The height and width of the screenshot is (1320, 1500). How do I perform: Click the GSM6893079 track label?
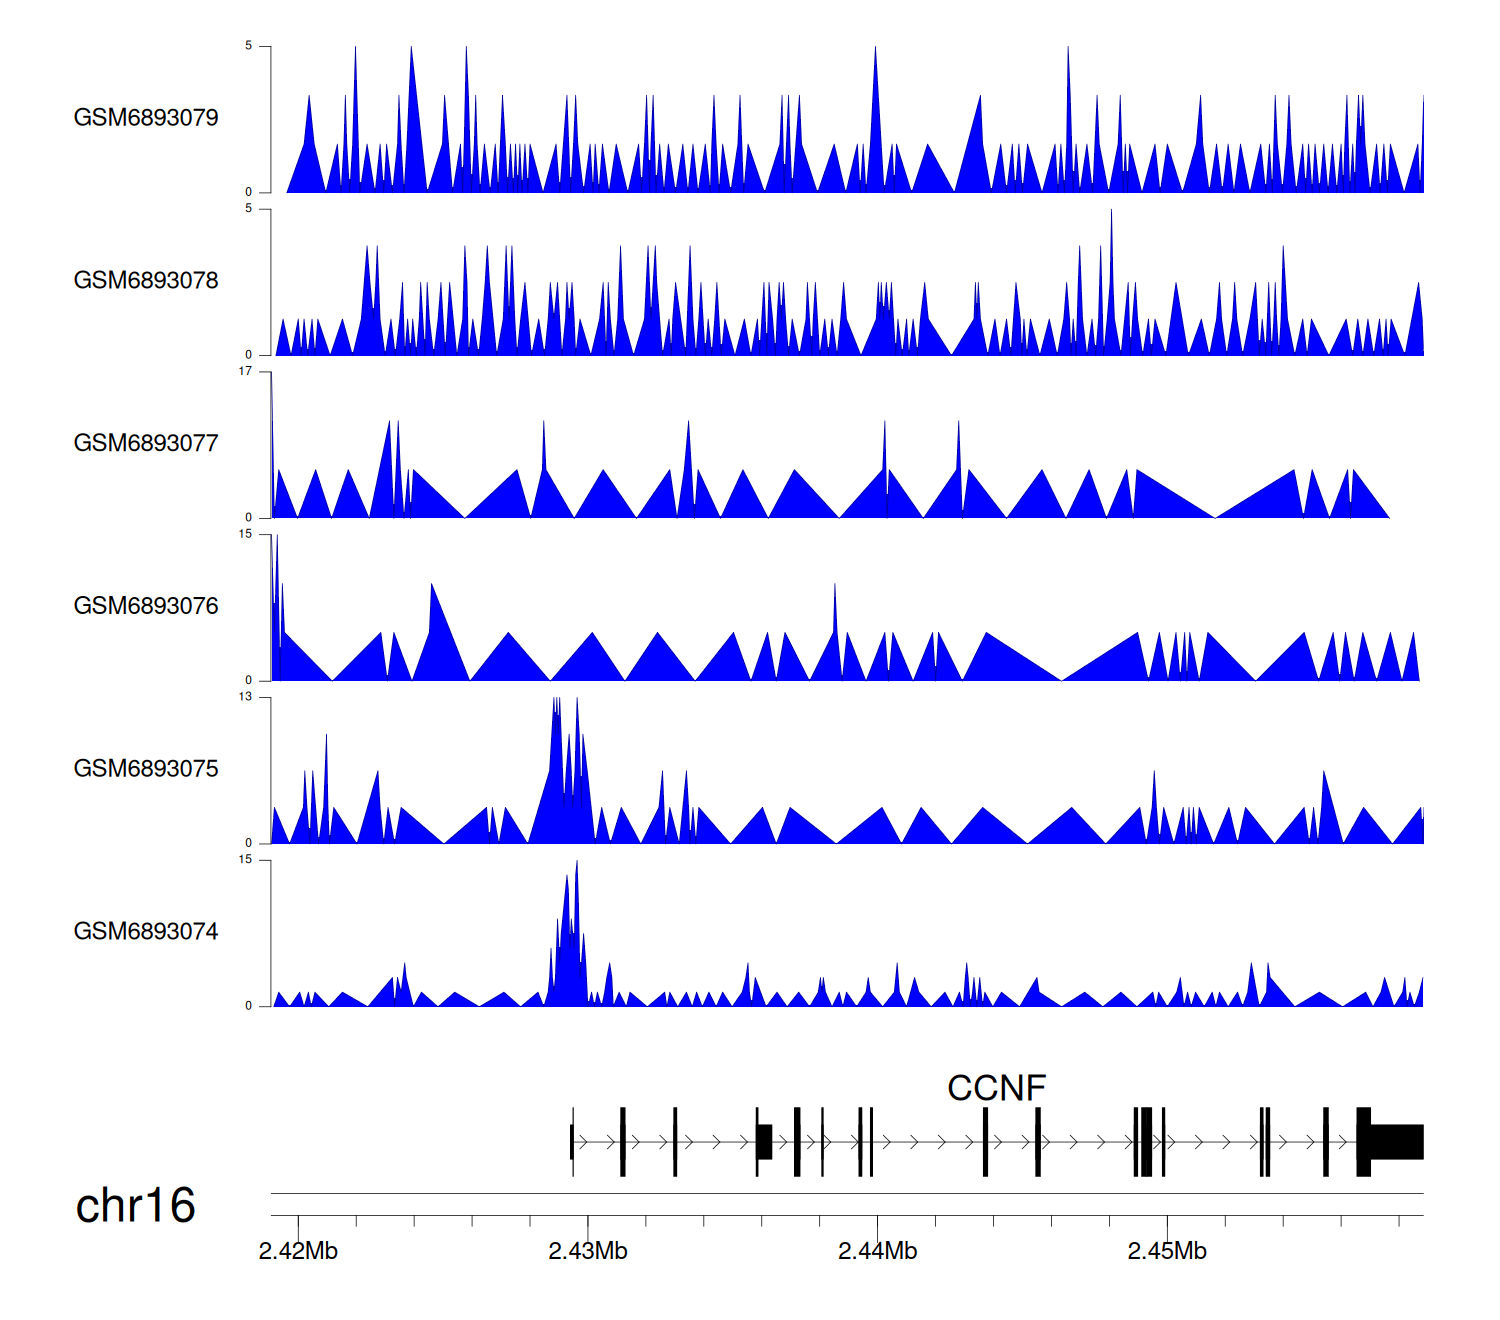(146, 118)
